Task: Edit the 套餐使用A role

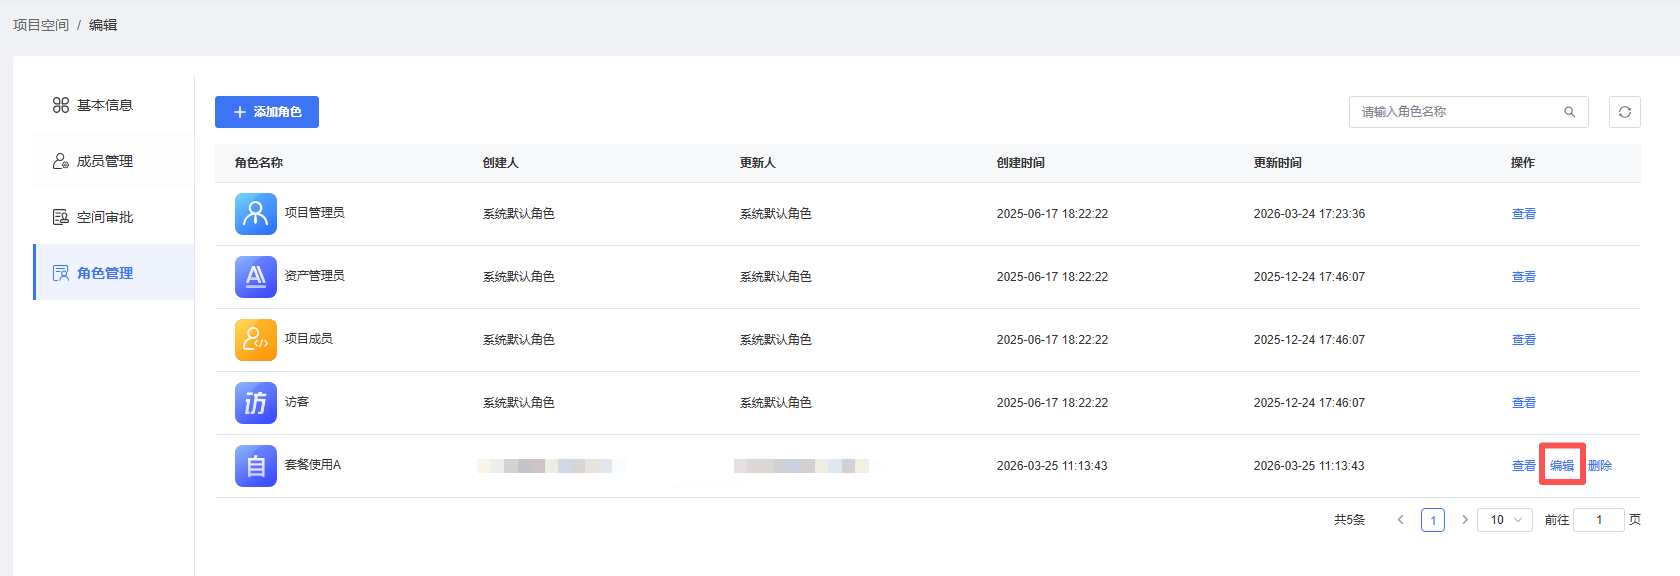Action: 1561,466
